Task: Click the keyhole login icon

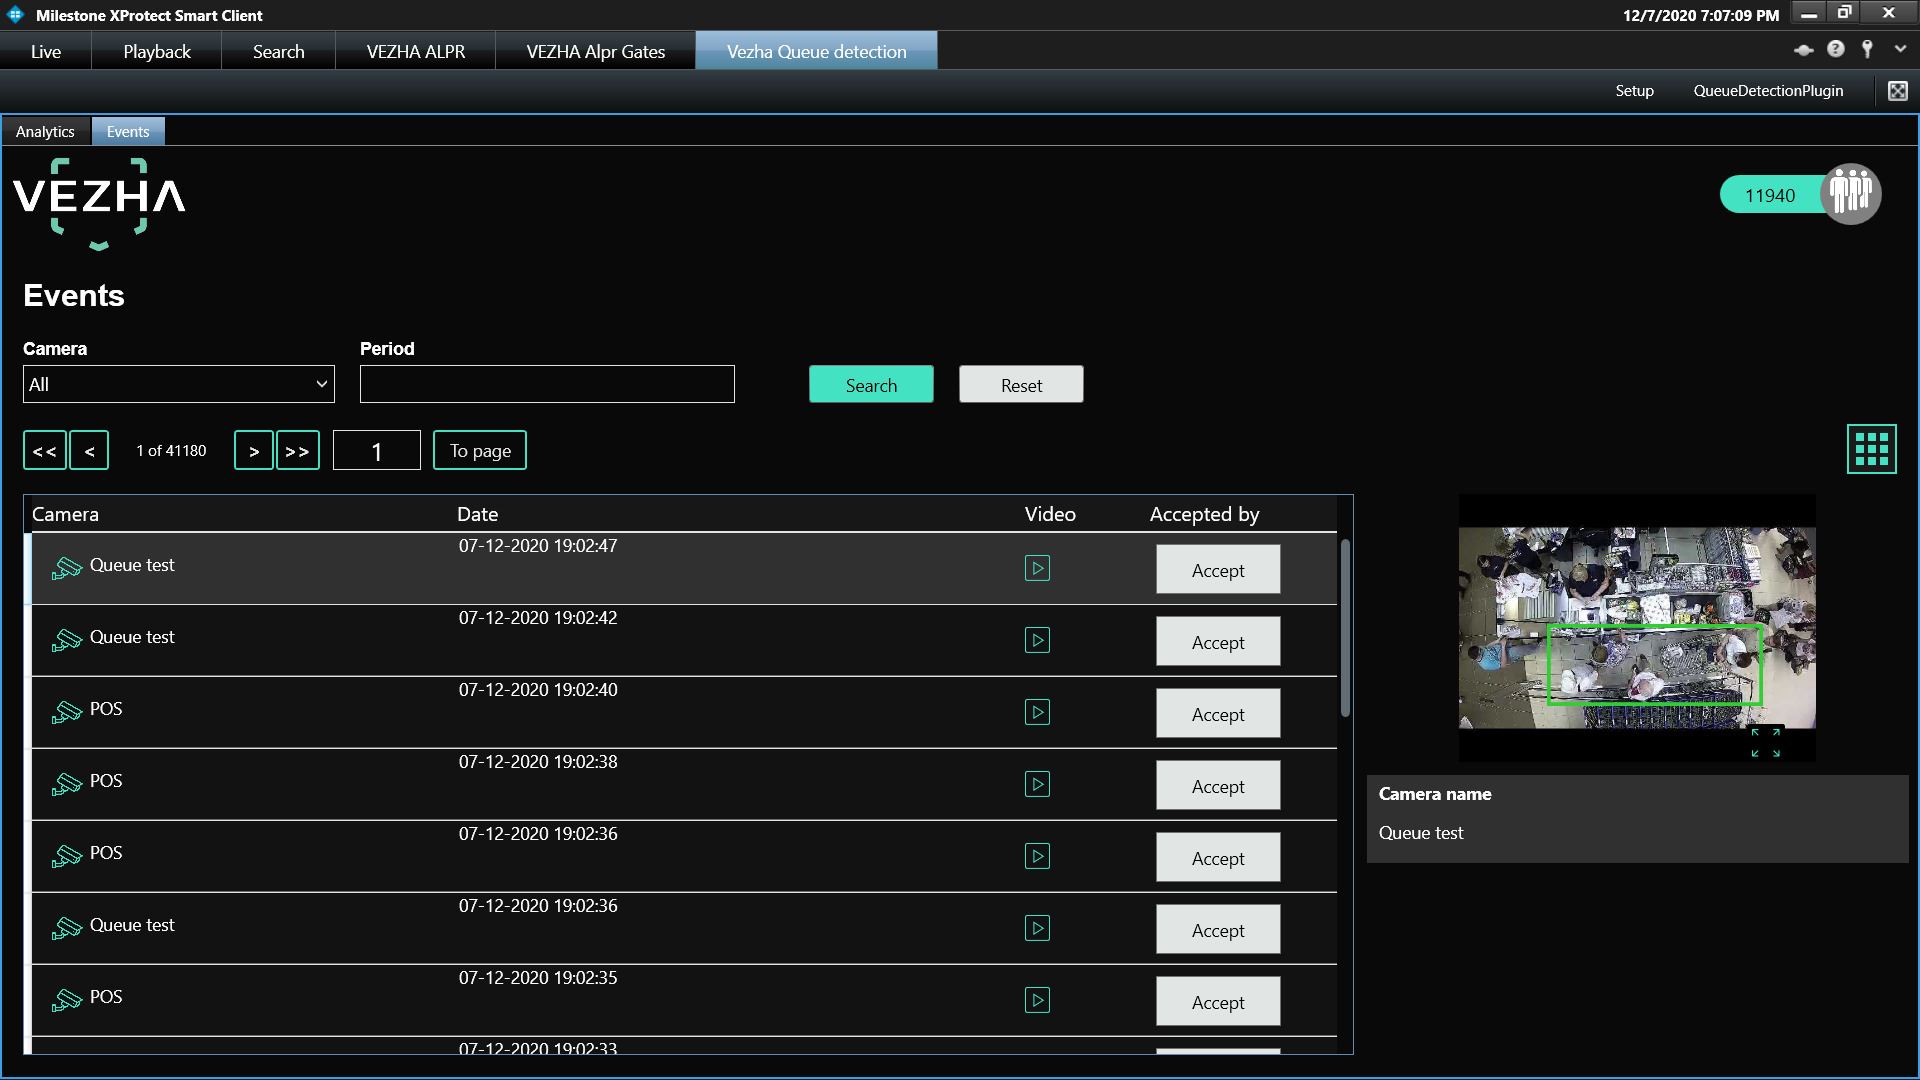Action: pos(1867,49)
